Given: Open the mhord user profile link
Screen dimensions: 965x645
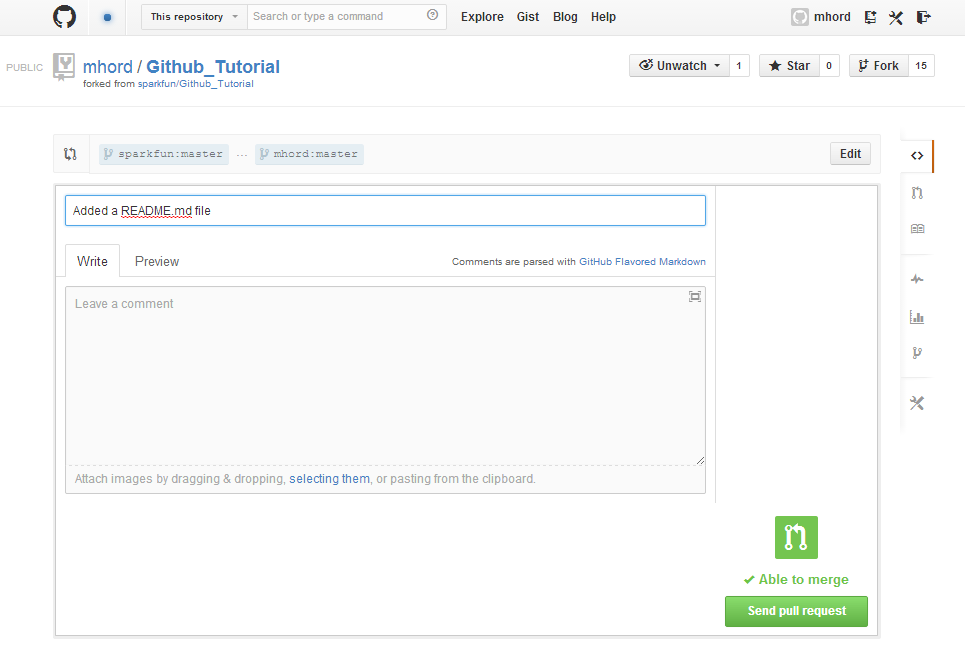Looking at the screenshot, I should (832, 17).
